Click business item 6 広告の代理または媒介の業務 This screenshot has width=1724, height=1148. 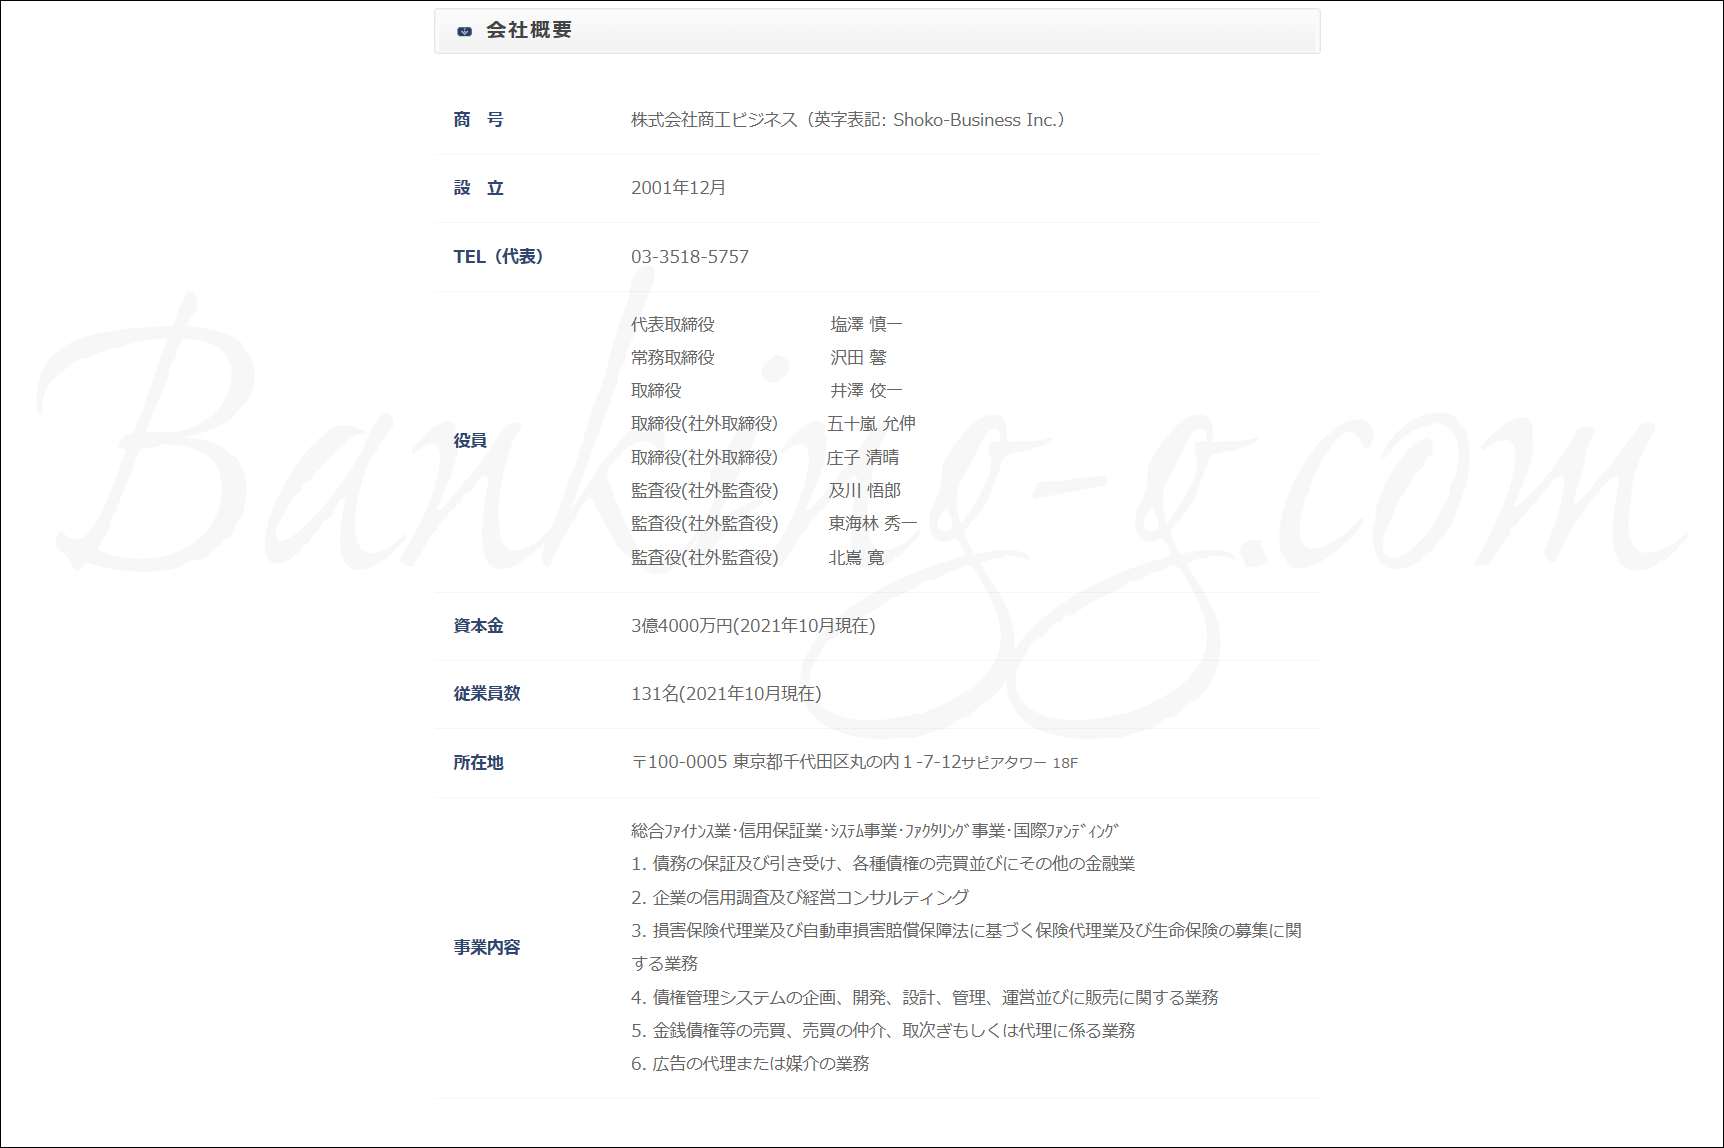[750, 1064]
